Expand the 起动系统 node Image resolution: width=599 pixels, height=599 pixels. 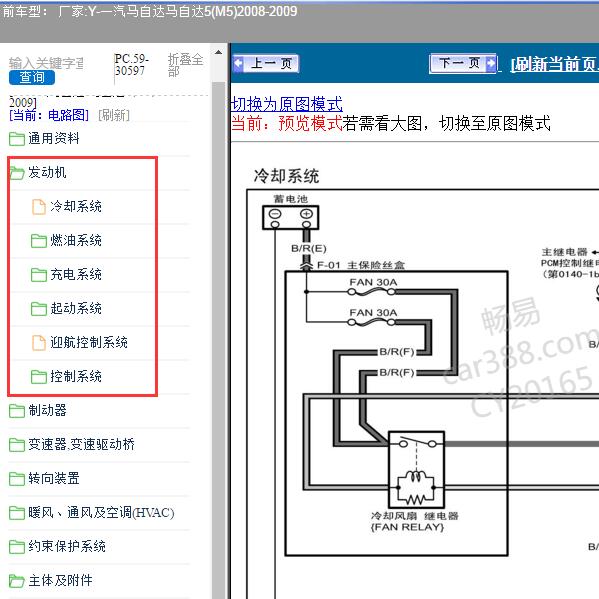click(x=76, y=309)
